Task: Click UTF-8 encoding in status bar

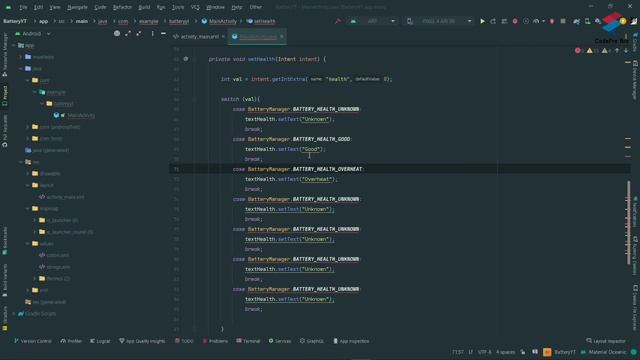Action: click(x=484, y=352)
